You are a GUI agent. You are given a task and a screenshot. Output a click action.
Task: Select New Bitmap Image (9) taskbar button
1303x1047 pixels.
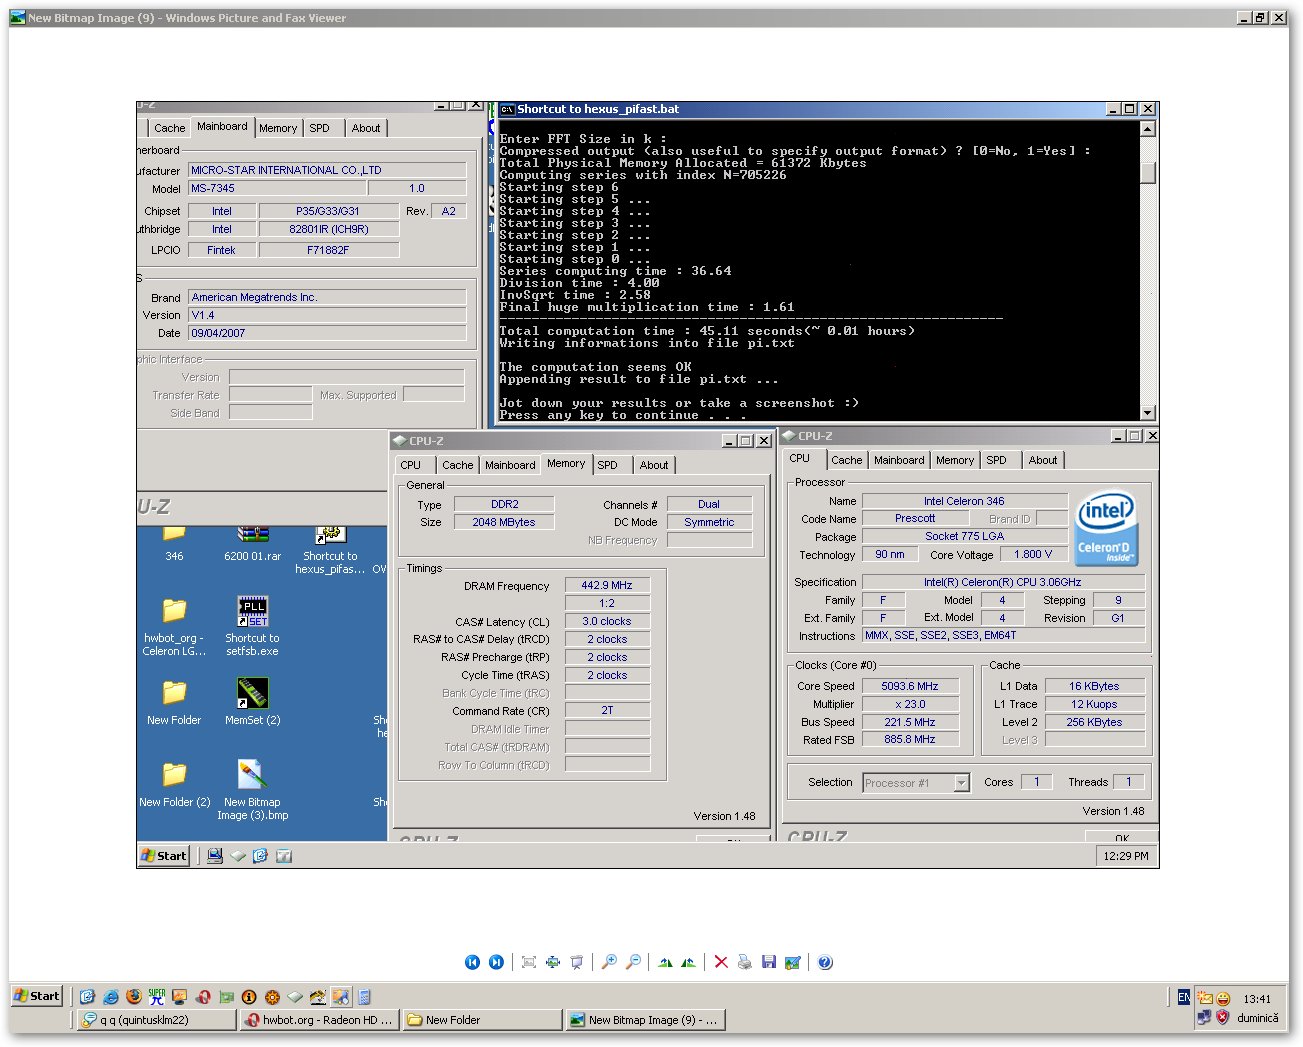click(x=645, y=1020)
